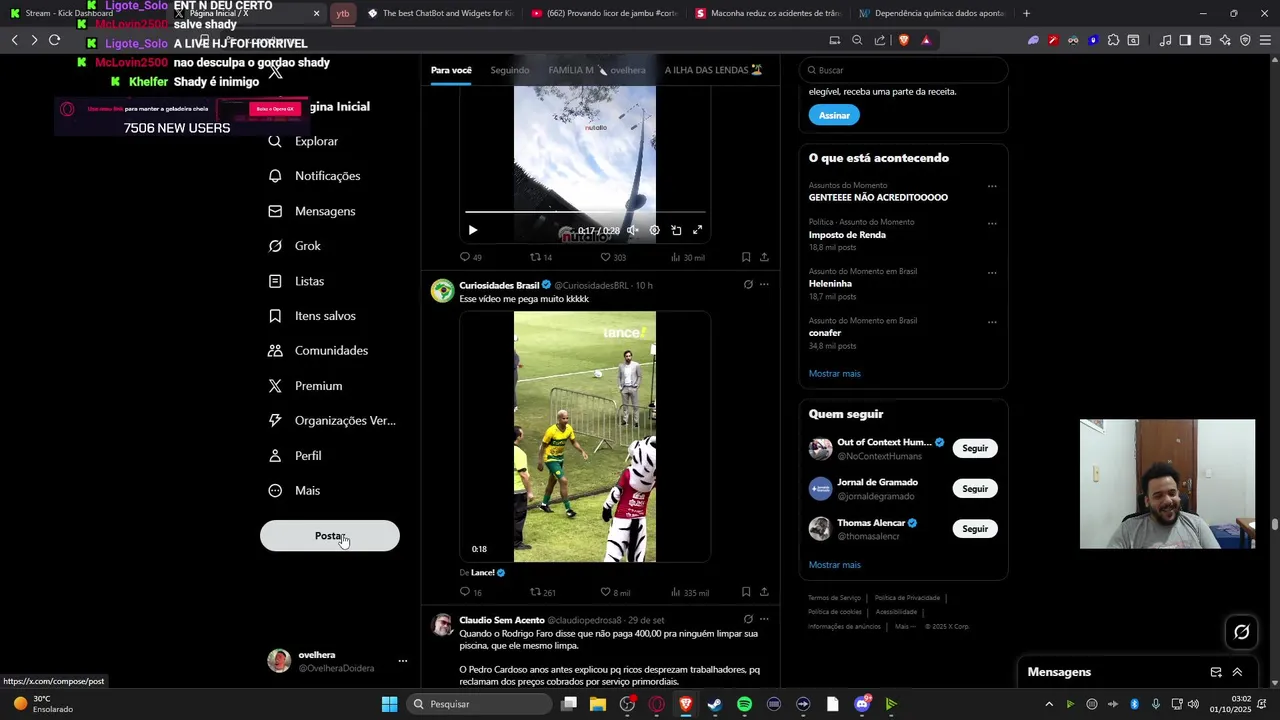Click the Postar button
Image resolution: width=1280 pixels, height=720 pixels.
pos(330,536)
